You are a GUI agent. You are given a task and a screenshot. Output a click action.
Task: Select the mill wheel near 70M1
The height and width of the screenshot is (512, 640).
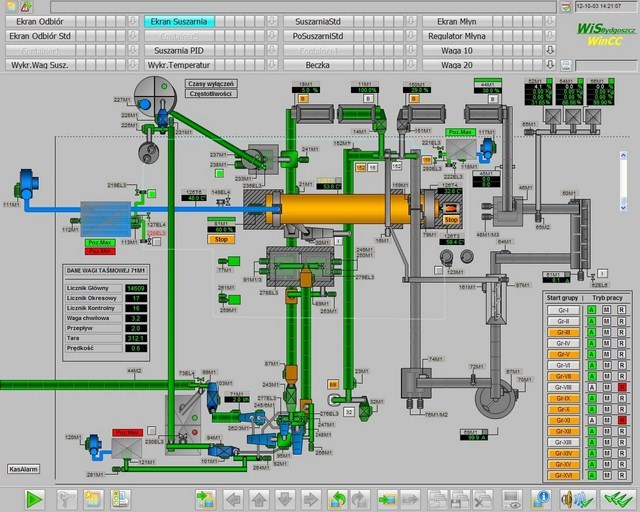[x=495, y=399]
